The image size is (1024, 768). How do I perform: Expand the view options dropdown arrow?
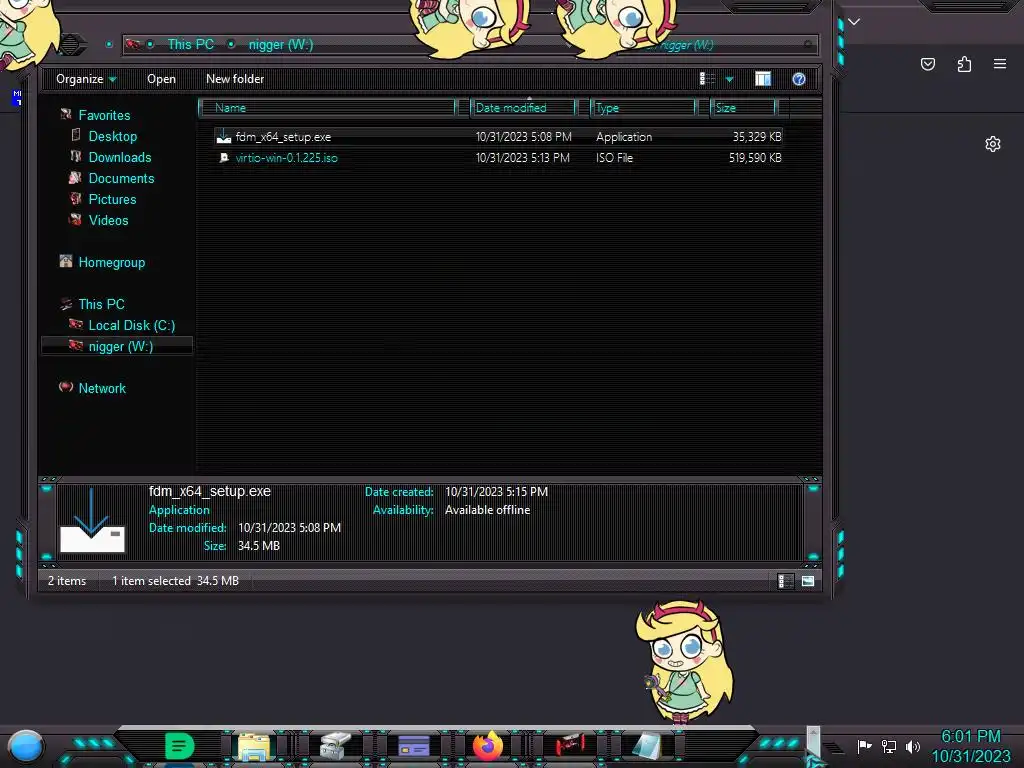[729, 79]
